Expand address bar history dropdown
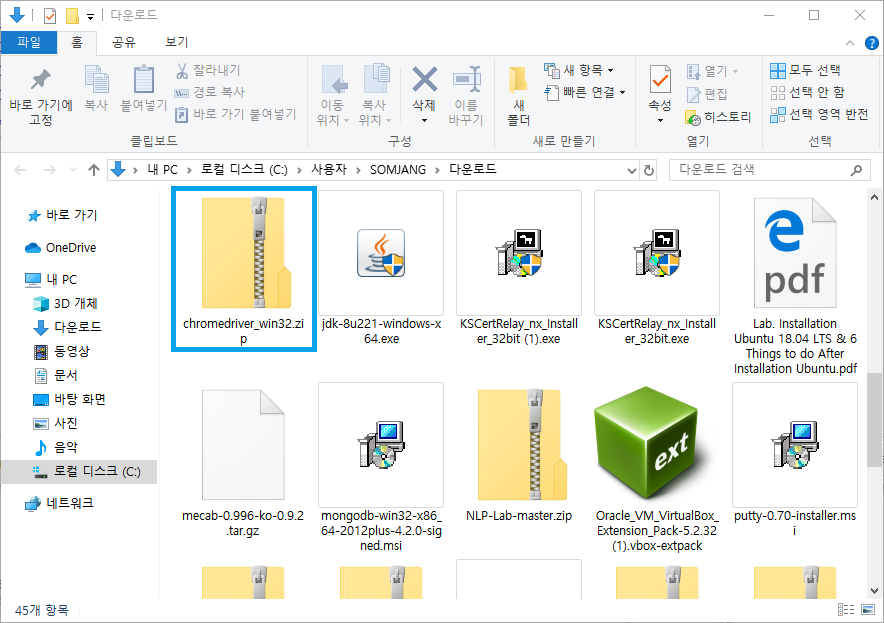This screenshot has width=884, height=623. [631, 170]
